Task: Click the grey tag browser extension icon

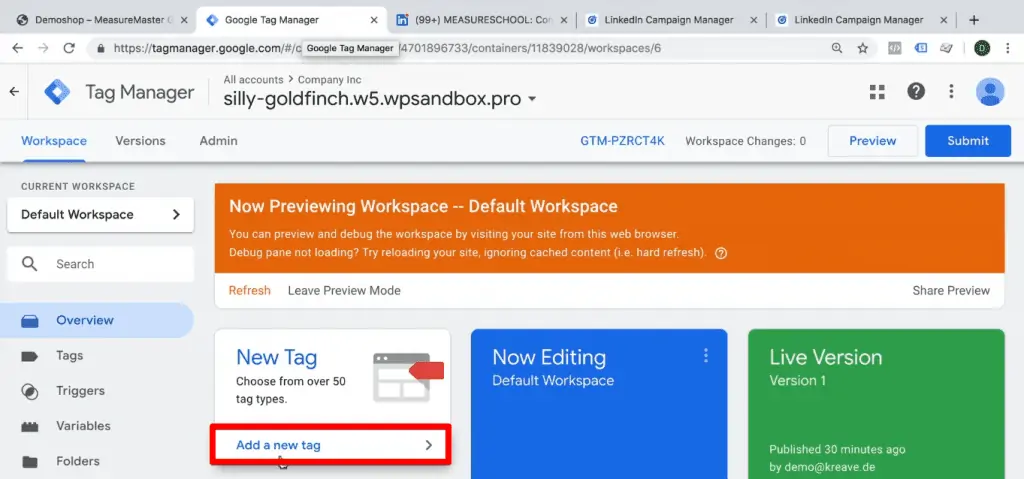Action: click(x=946, y=48)
